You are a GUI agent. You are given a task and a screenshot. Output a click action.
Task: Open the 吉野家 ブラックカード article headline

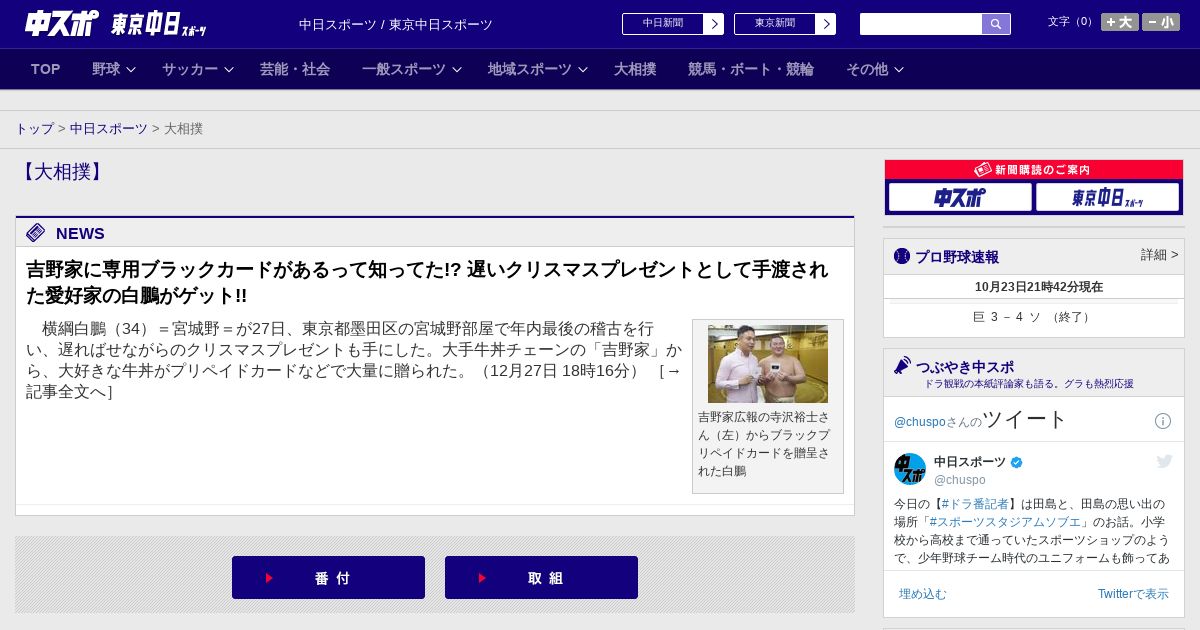427,283
